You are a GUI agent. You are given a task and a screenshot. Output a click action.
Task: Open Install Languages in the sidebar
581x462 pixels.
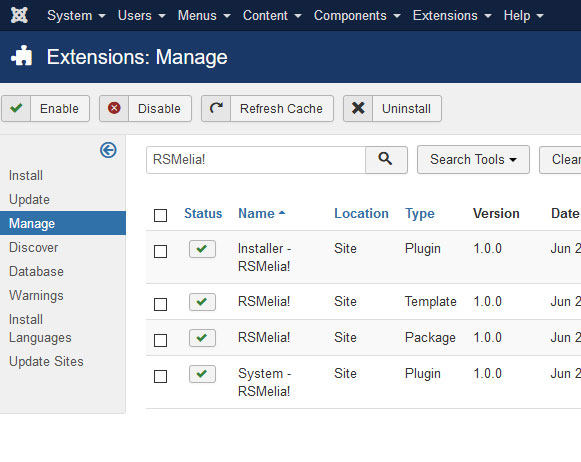40,329
